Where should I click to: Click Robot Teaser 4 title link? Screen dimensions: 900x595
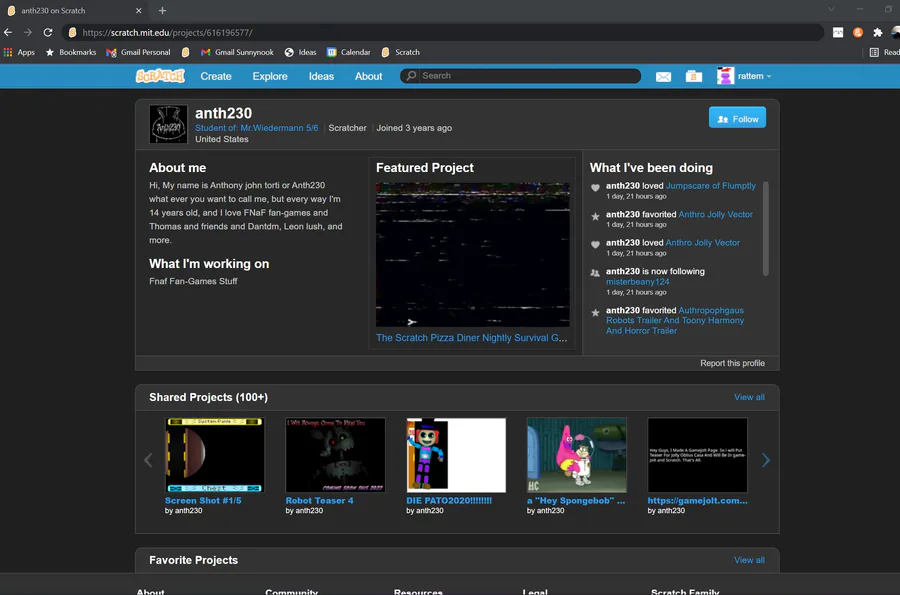(x=319, y=500)
